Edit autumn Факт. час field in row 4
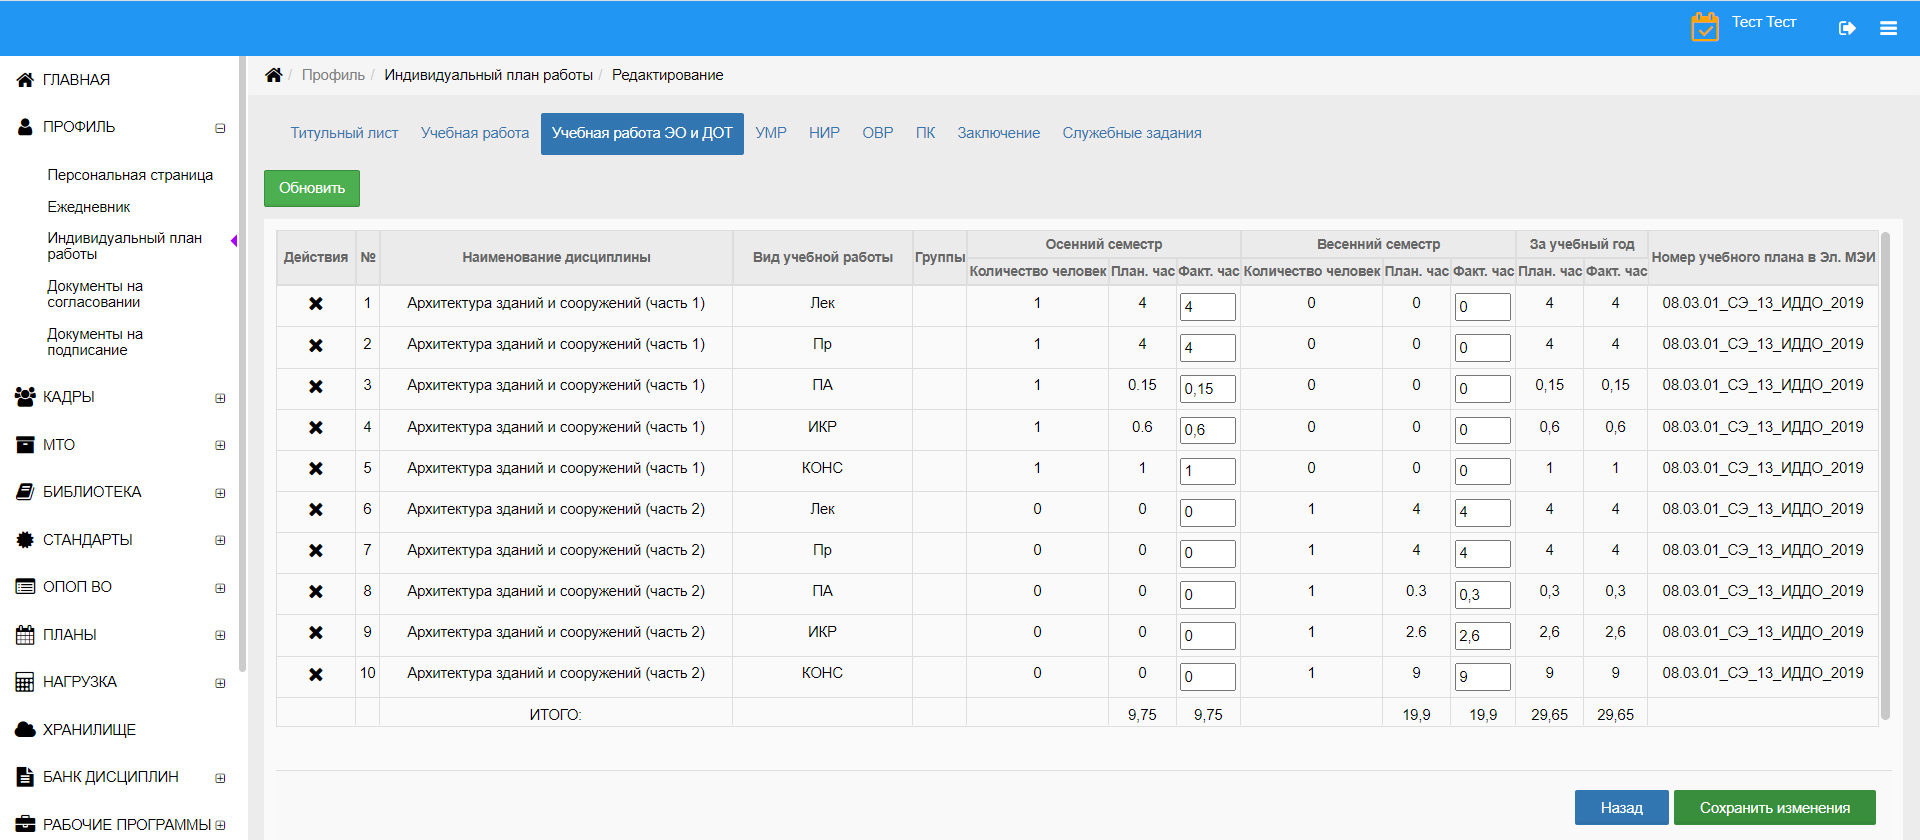This screenshot has width=1920, height=840. tap(1208, 430)
